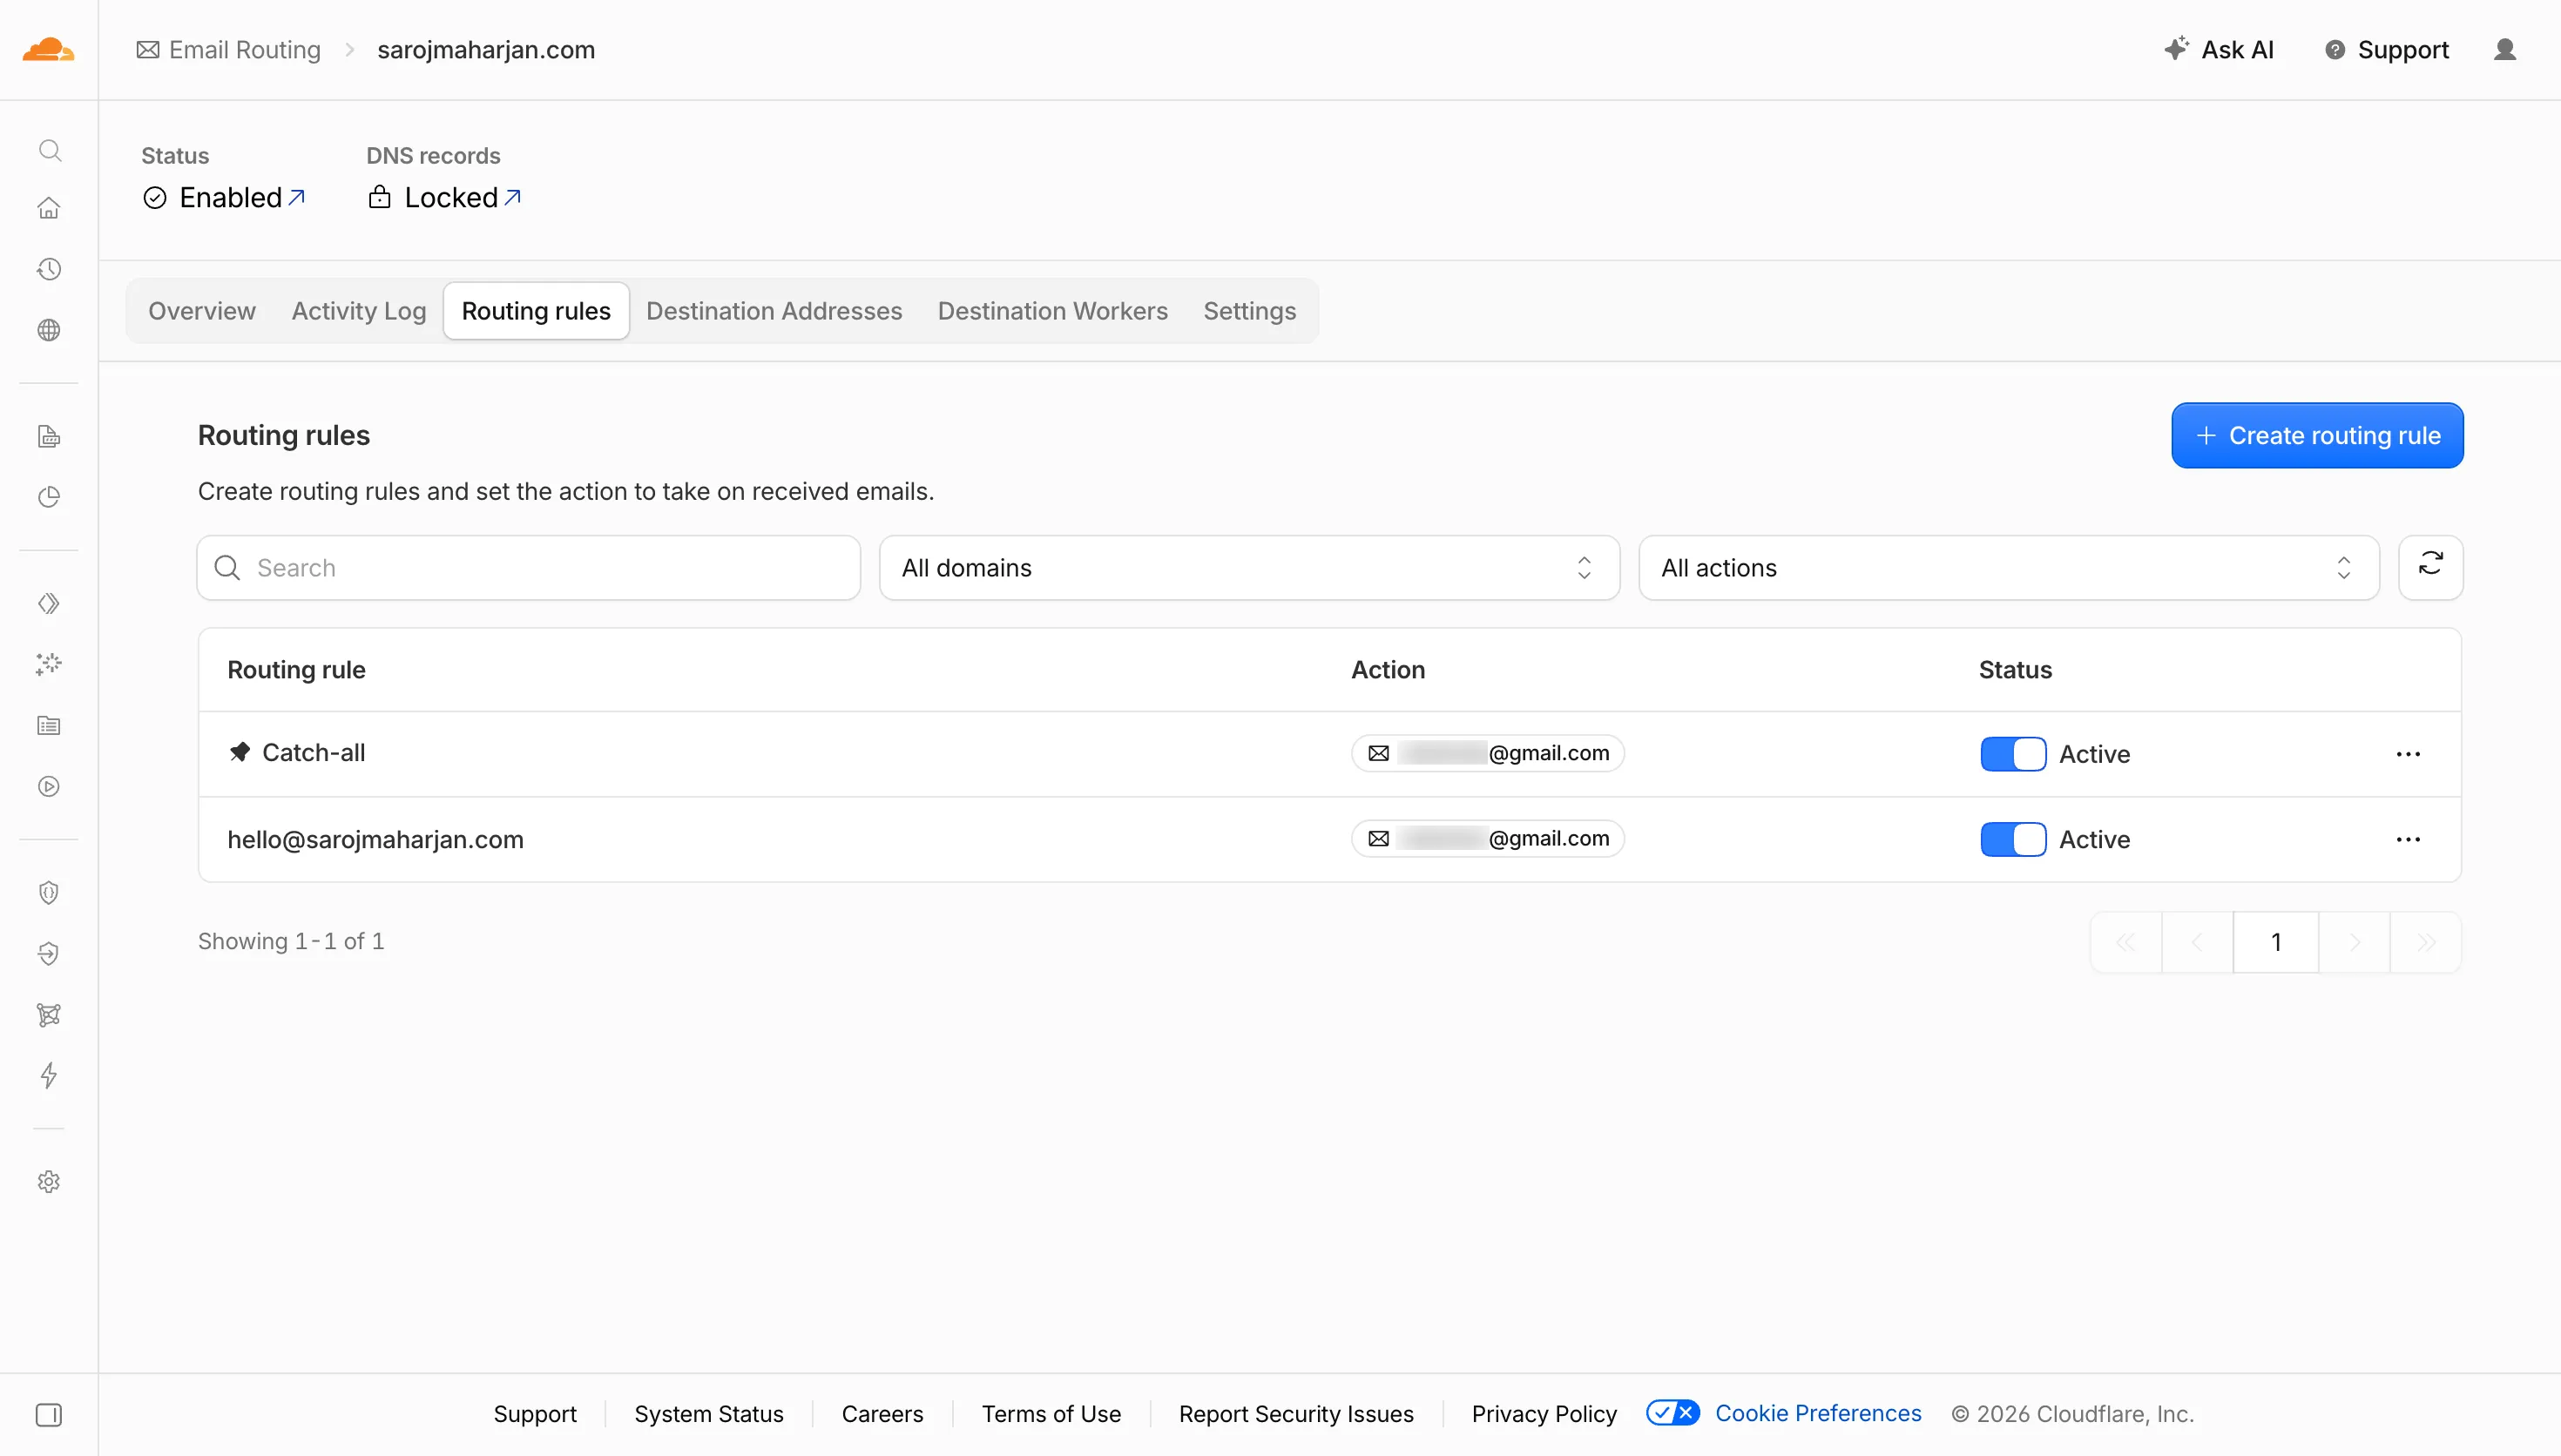Open Terms of Use link
2561x1456 pixels.
point(1051,1413)
